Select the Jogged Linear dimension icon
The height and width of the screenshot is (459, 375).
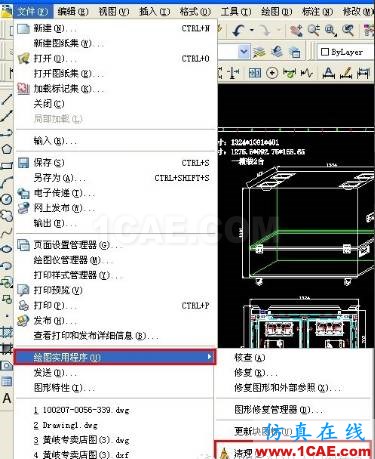tap(307, 73)
